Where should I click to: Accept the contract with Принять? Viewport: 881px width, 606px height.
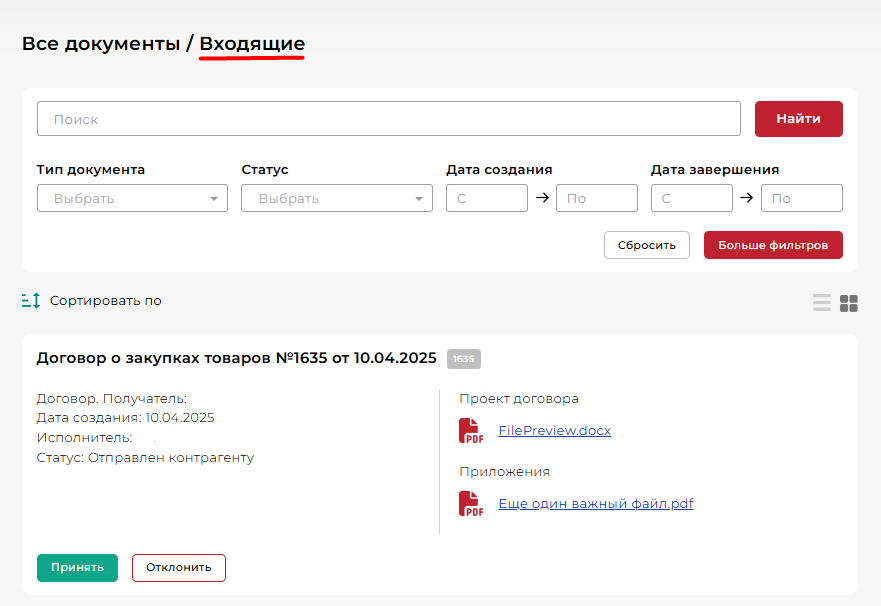[x=77, y=567]
